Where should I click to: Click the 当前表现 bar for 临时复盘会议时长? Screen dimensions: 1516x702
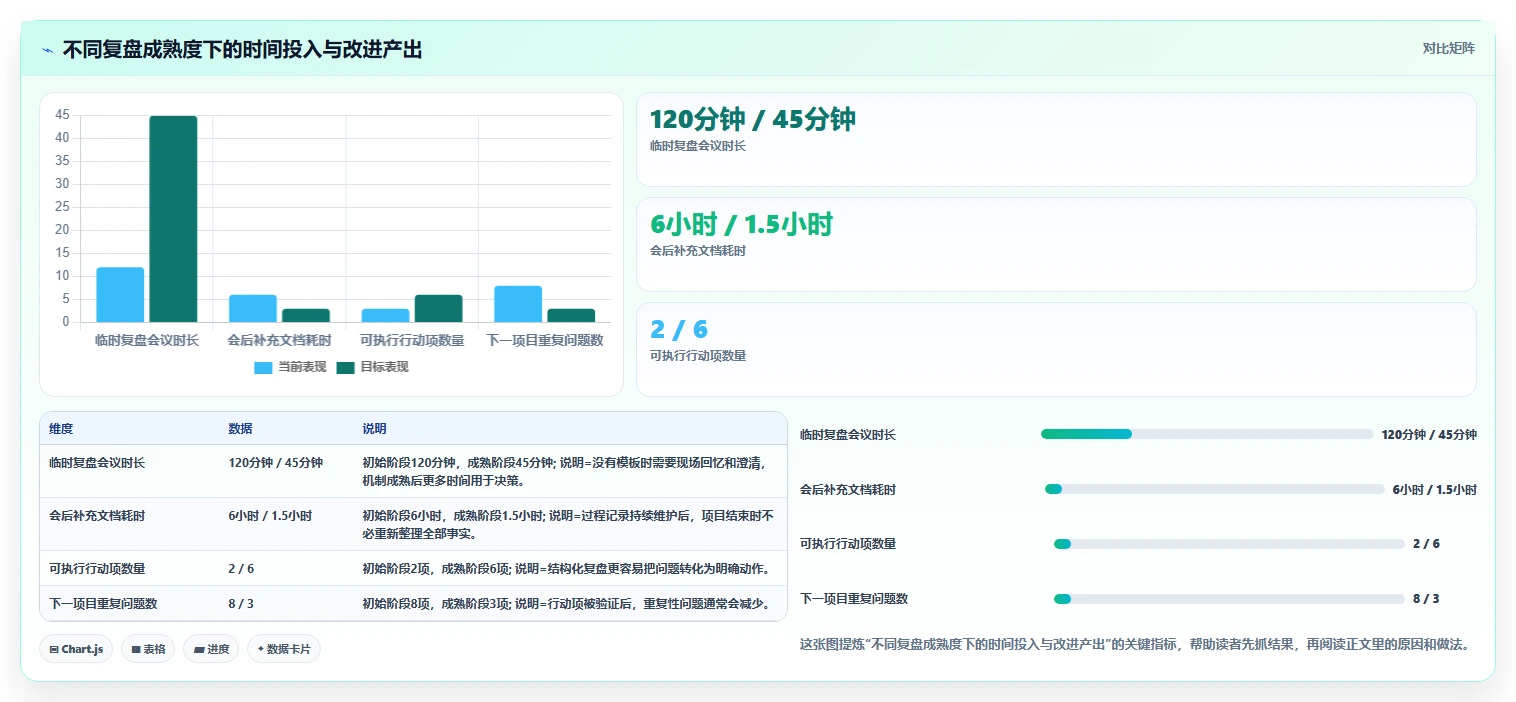[120, 295]
